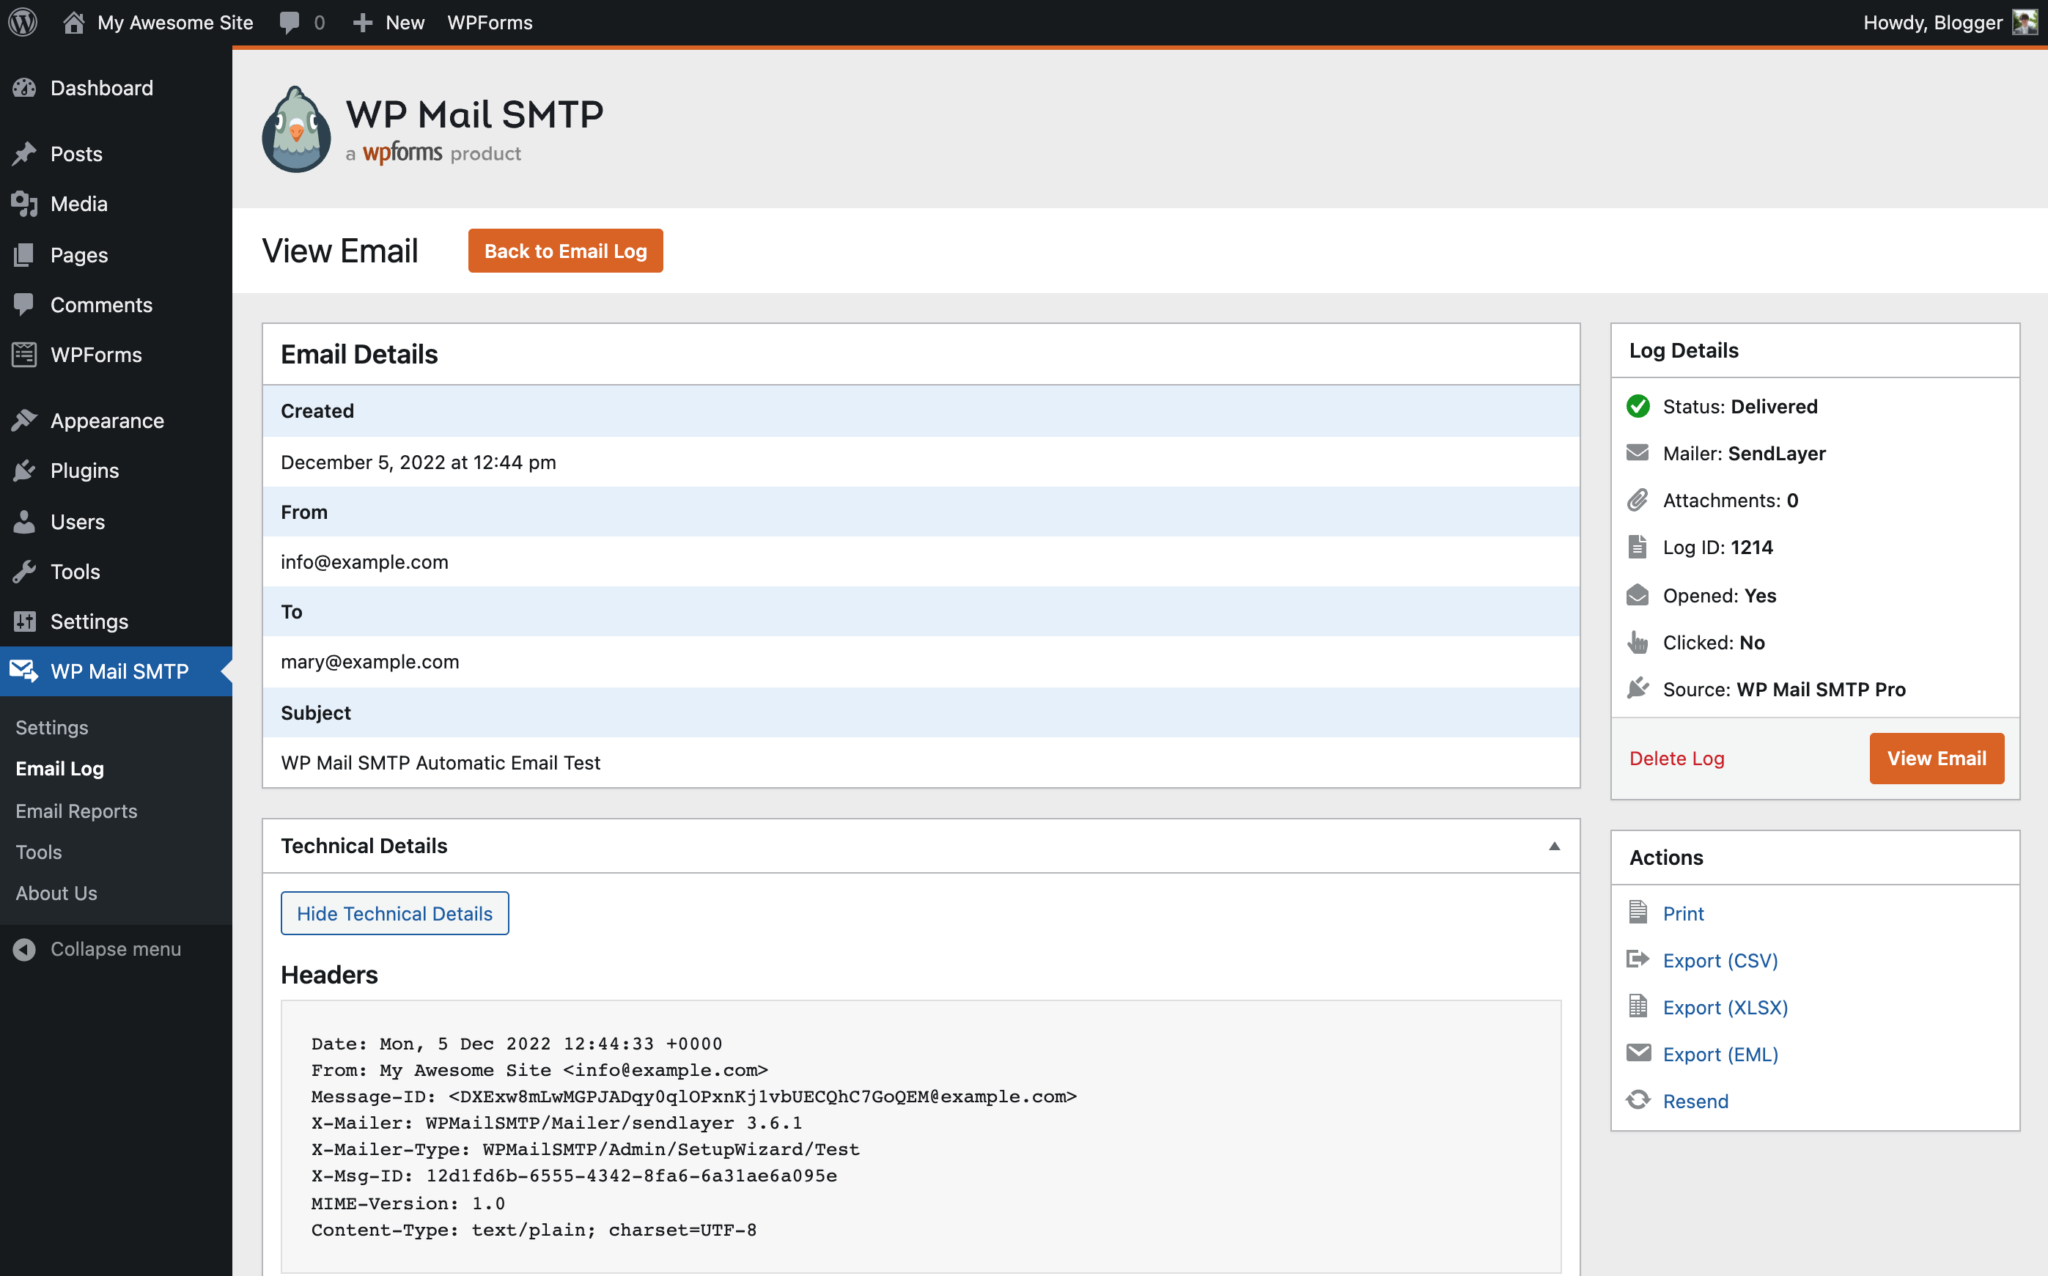The height and width of the screenshot is (1276, 2048).
Task: Click the WP Mail SMTP pigeon mascot logo
Action: [295, 128]
